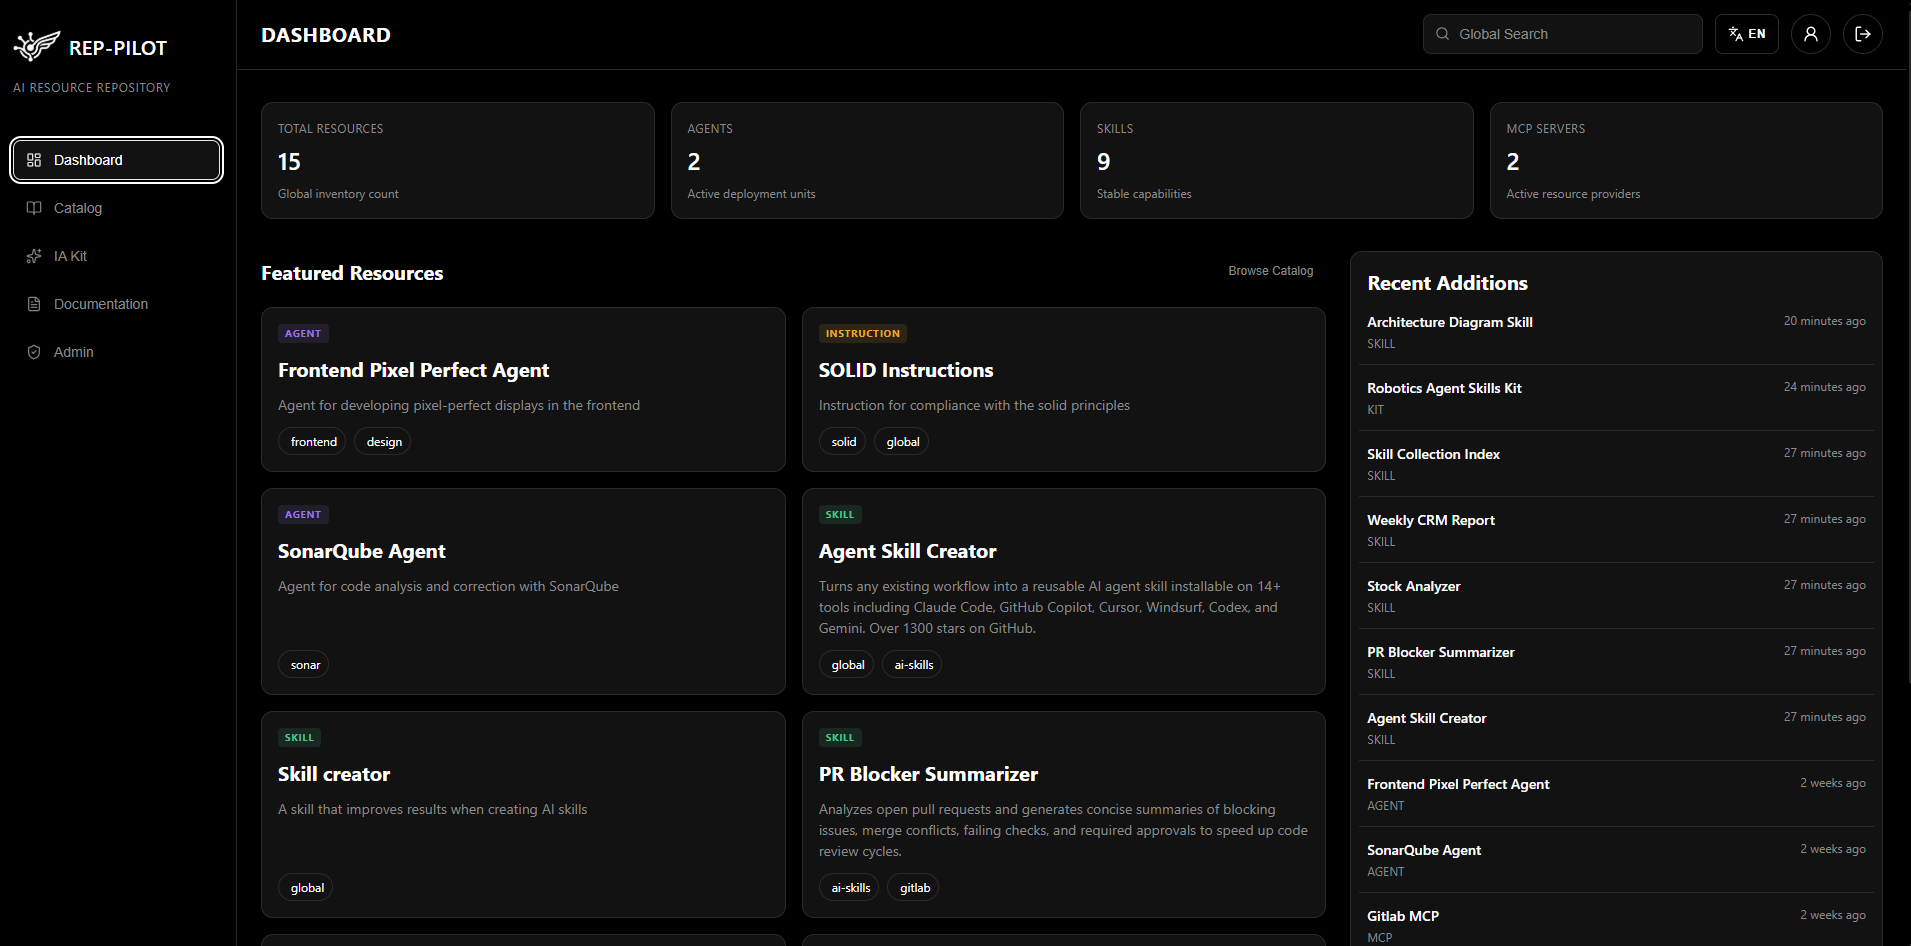Click the magnifier icon in Global Search
This screenshot has height=946, width=1911.
point(1442,34)
